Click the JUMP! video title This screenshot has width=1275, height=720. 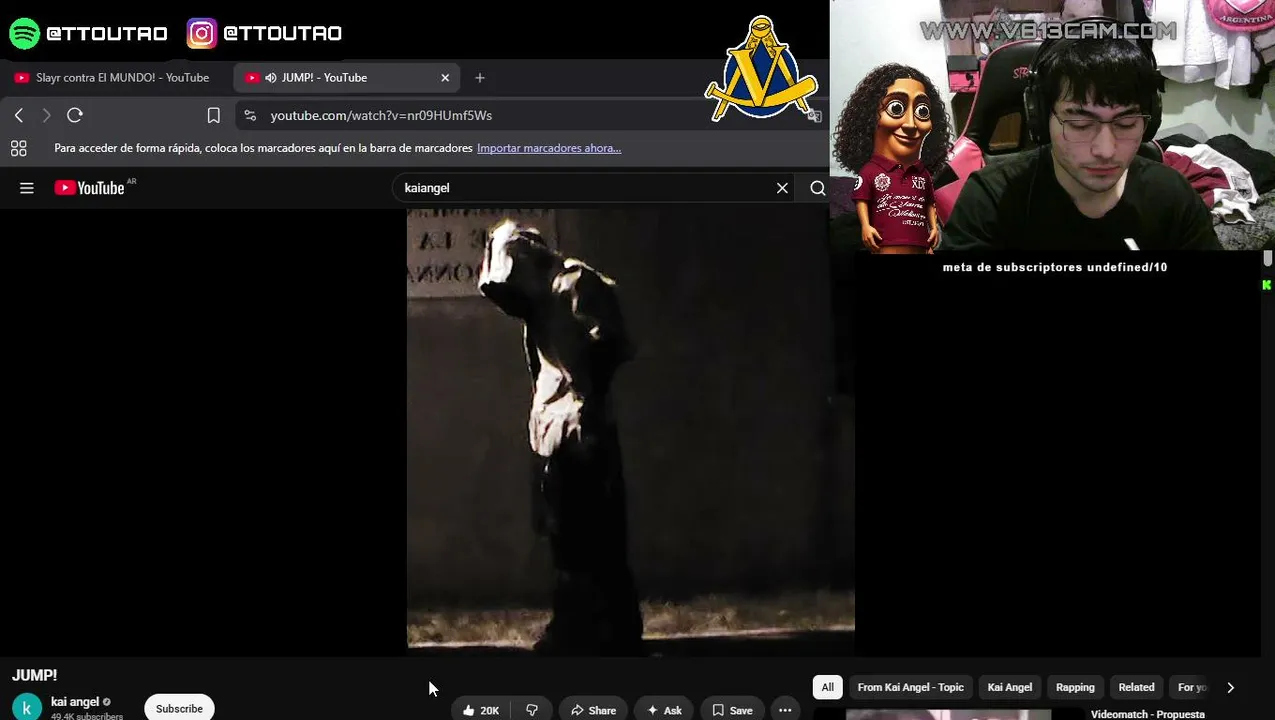(x=35, y=675)
